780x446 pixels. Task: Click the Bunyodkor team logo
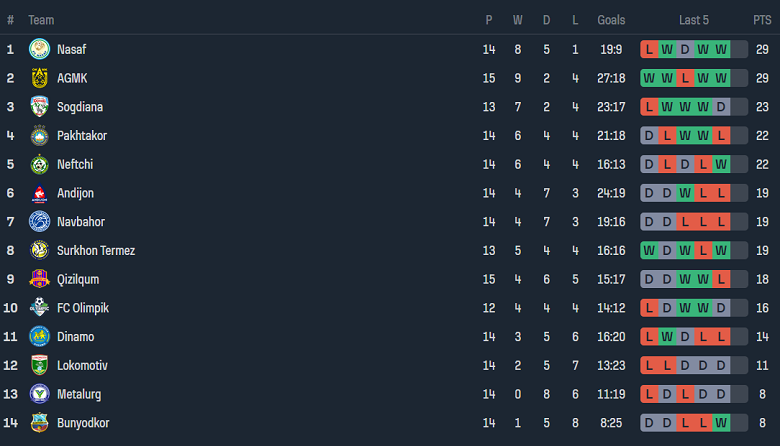coord(39,423)
